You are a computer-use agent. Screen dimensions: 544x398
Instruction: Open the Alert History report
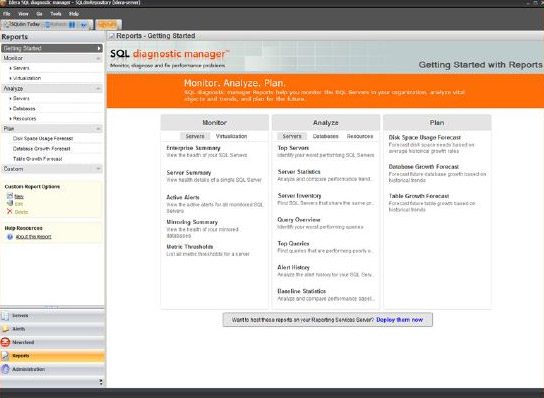coord(294,268)
